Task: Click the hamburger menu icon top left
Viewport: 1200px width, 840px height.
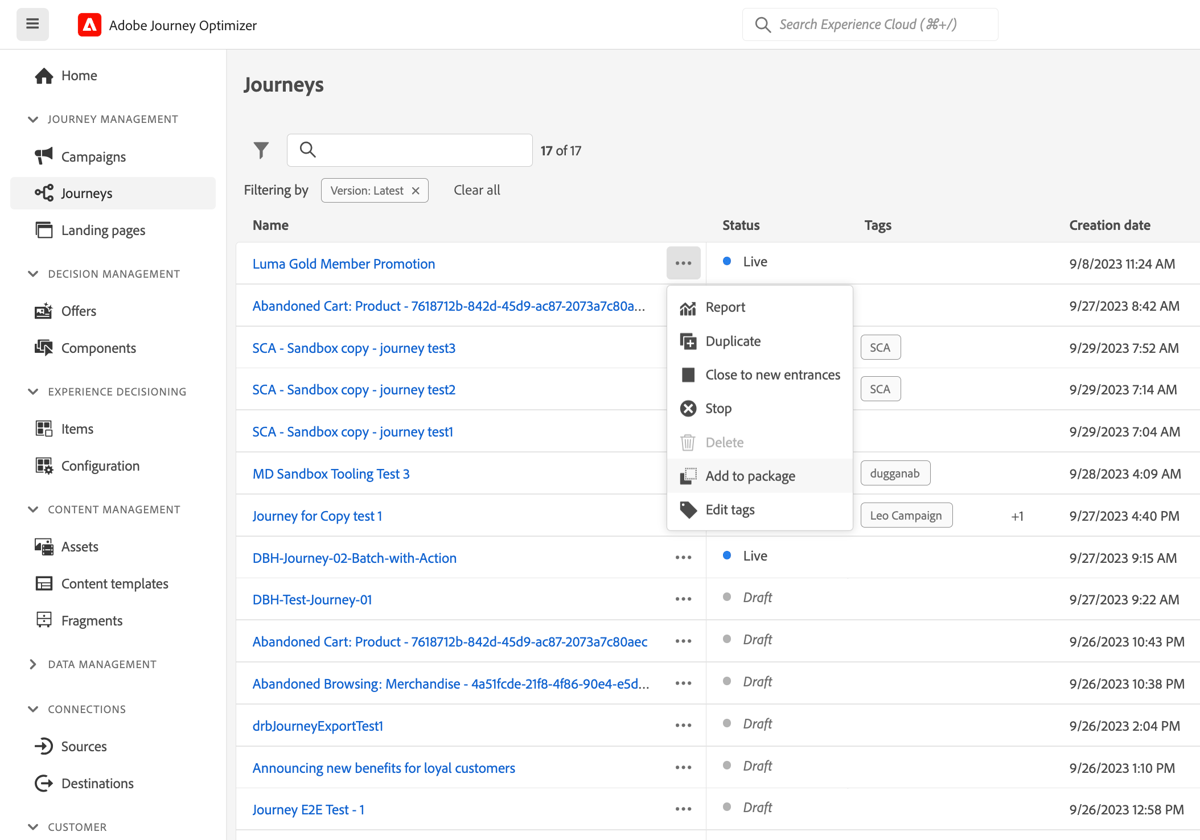Action: (32, 24)
